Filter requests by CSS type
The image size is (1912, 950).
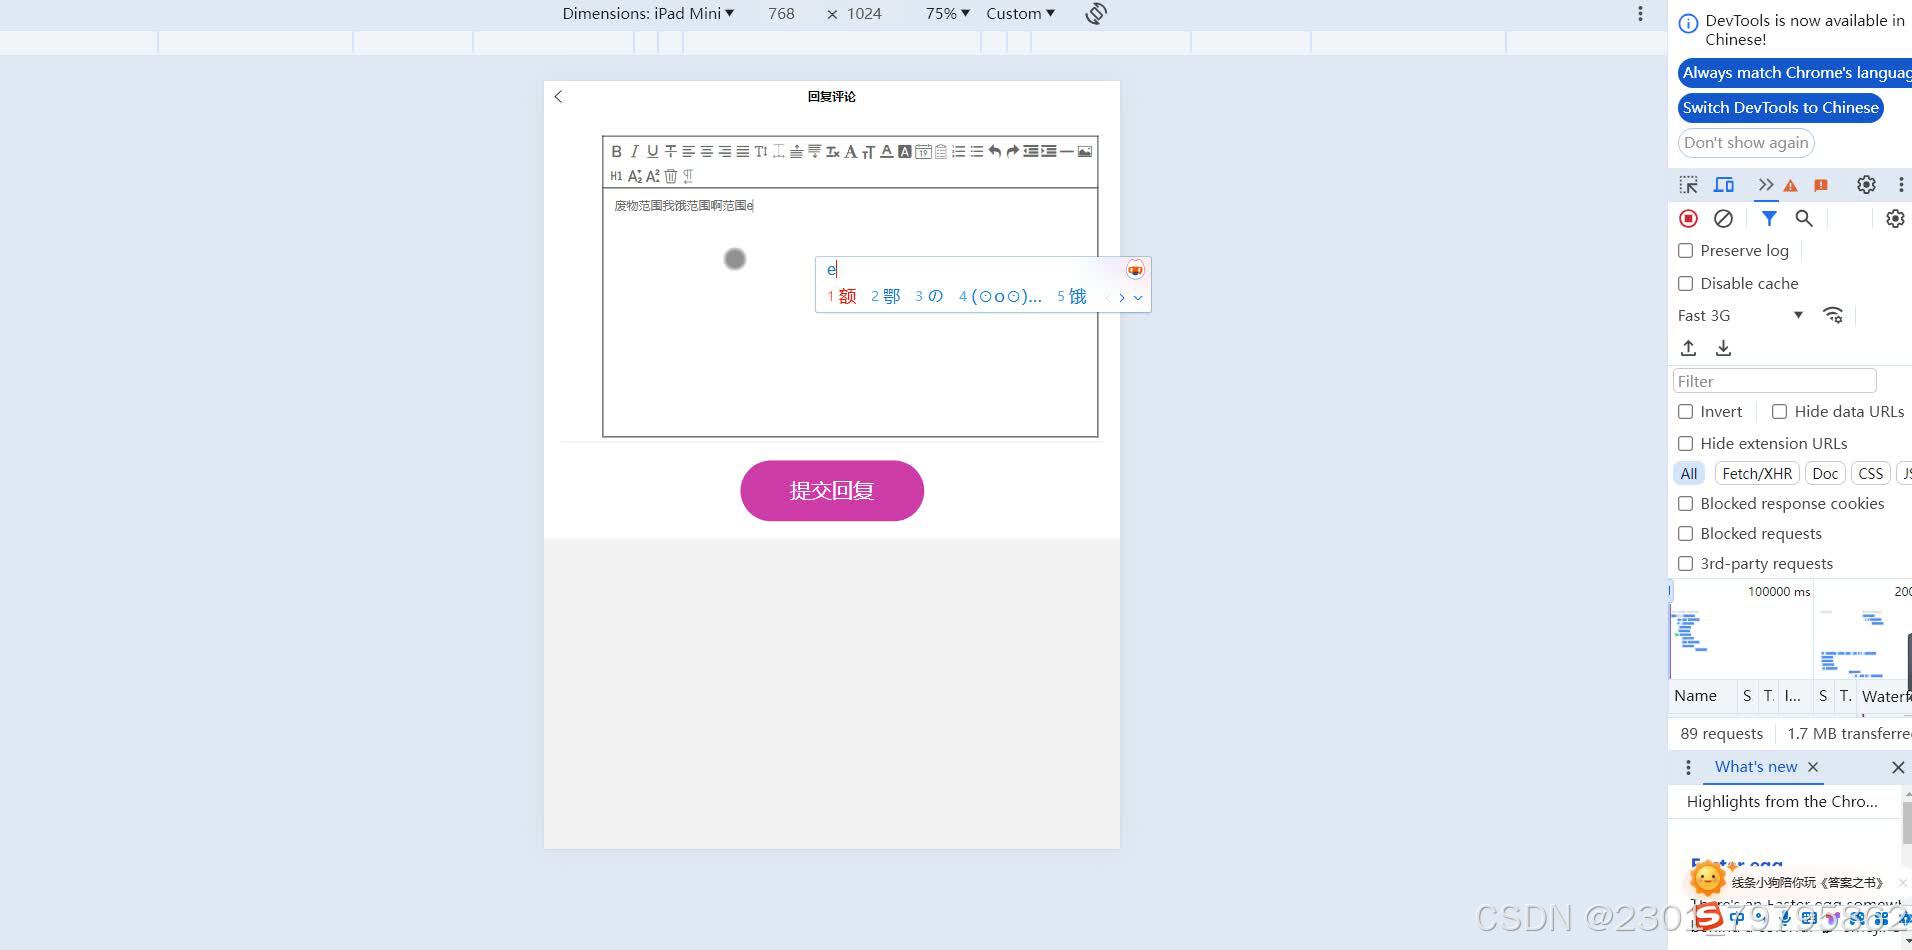[x=1870, y=474]
